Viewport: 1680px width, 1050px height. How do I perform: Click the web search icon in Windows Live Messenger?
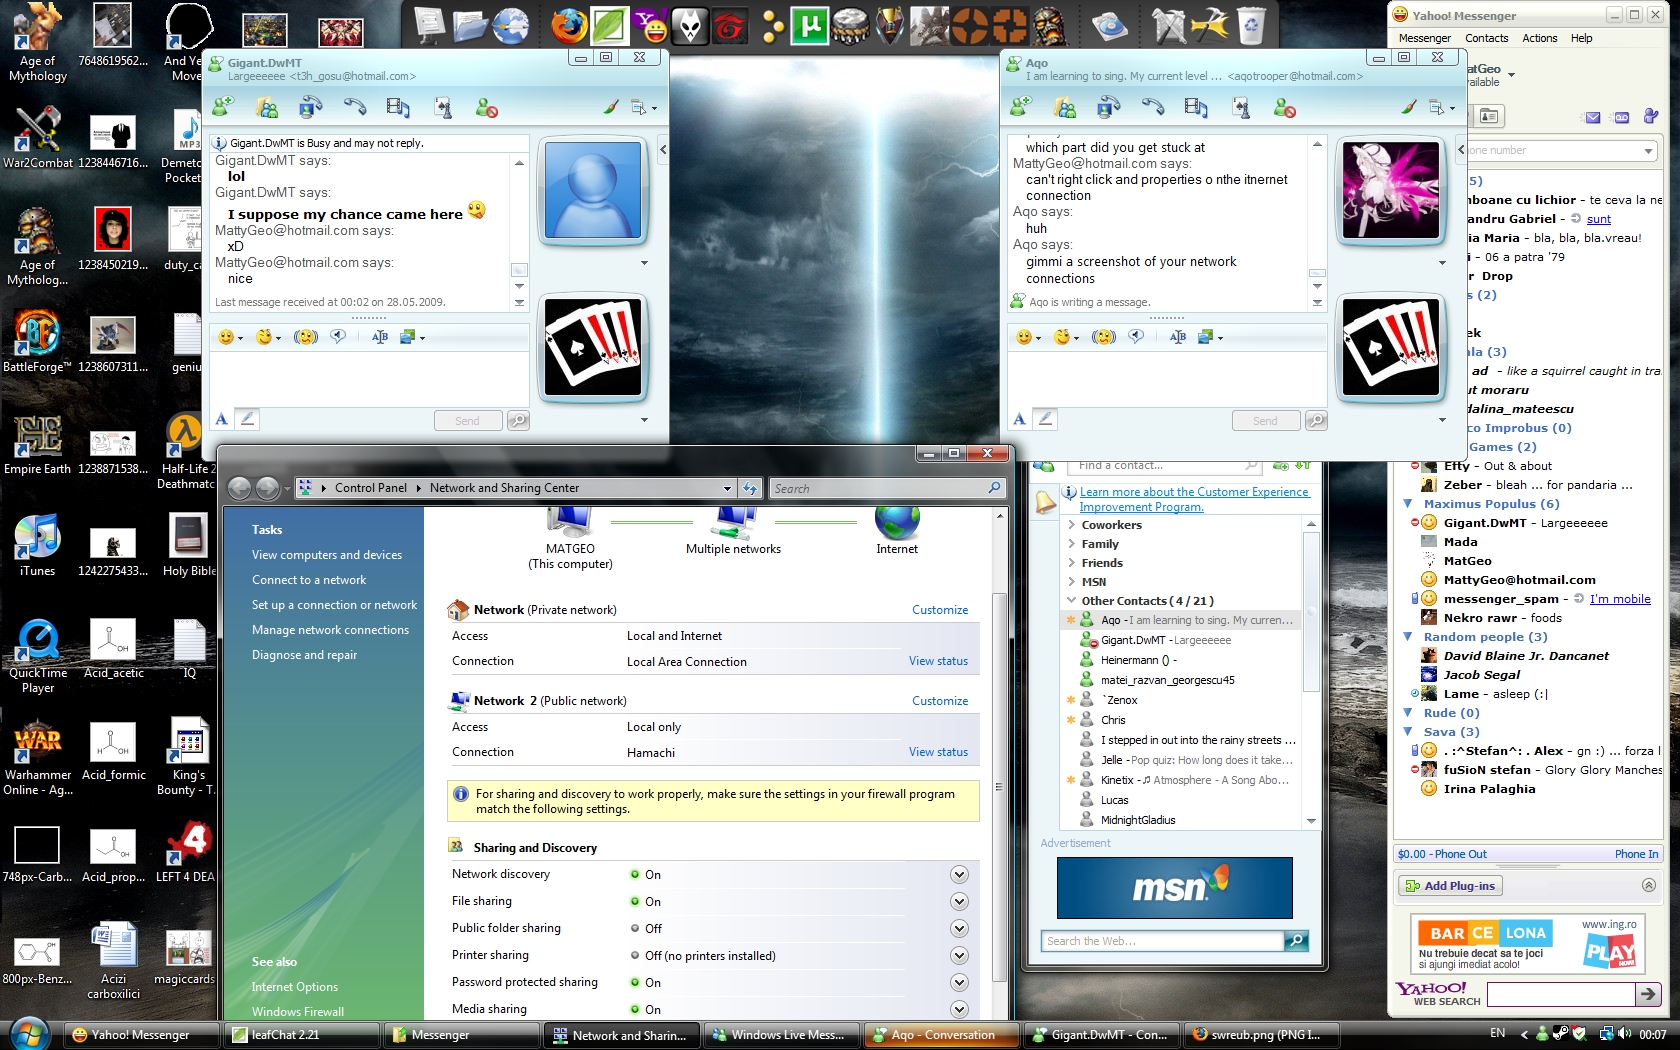click(x=1296, y=941)
